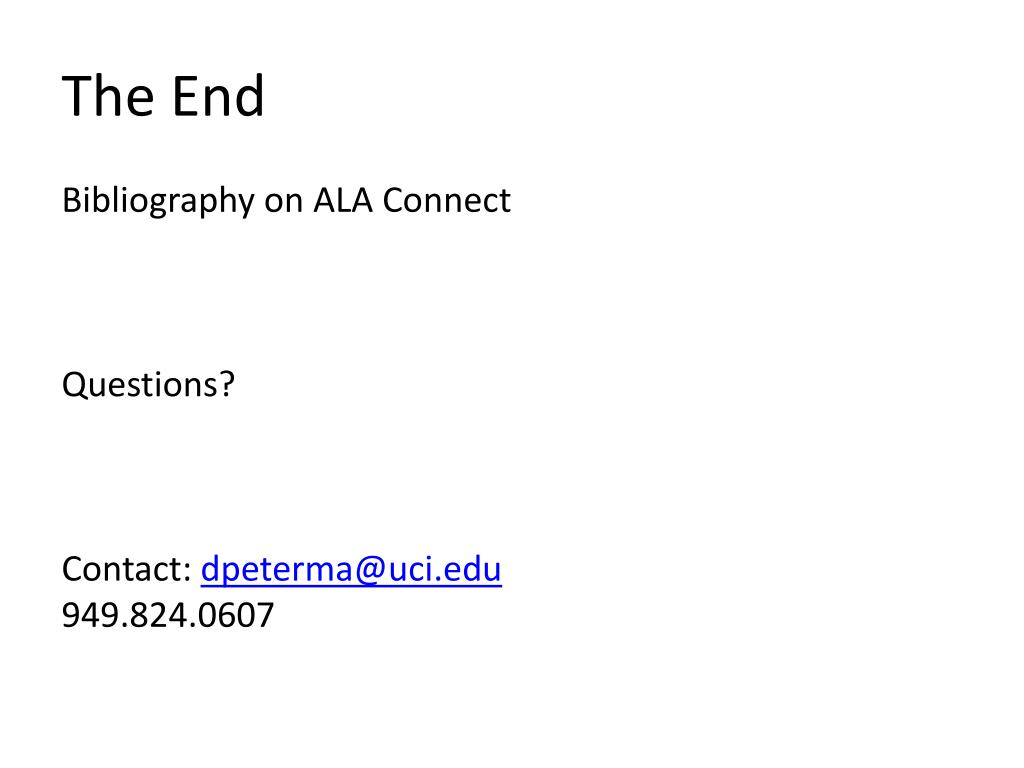
Task: Select the phone number 949.824.0607
Action: click(168, 615)
